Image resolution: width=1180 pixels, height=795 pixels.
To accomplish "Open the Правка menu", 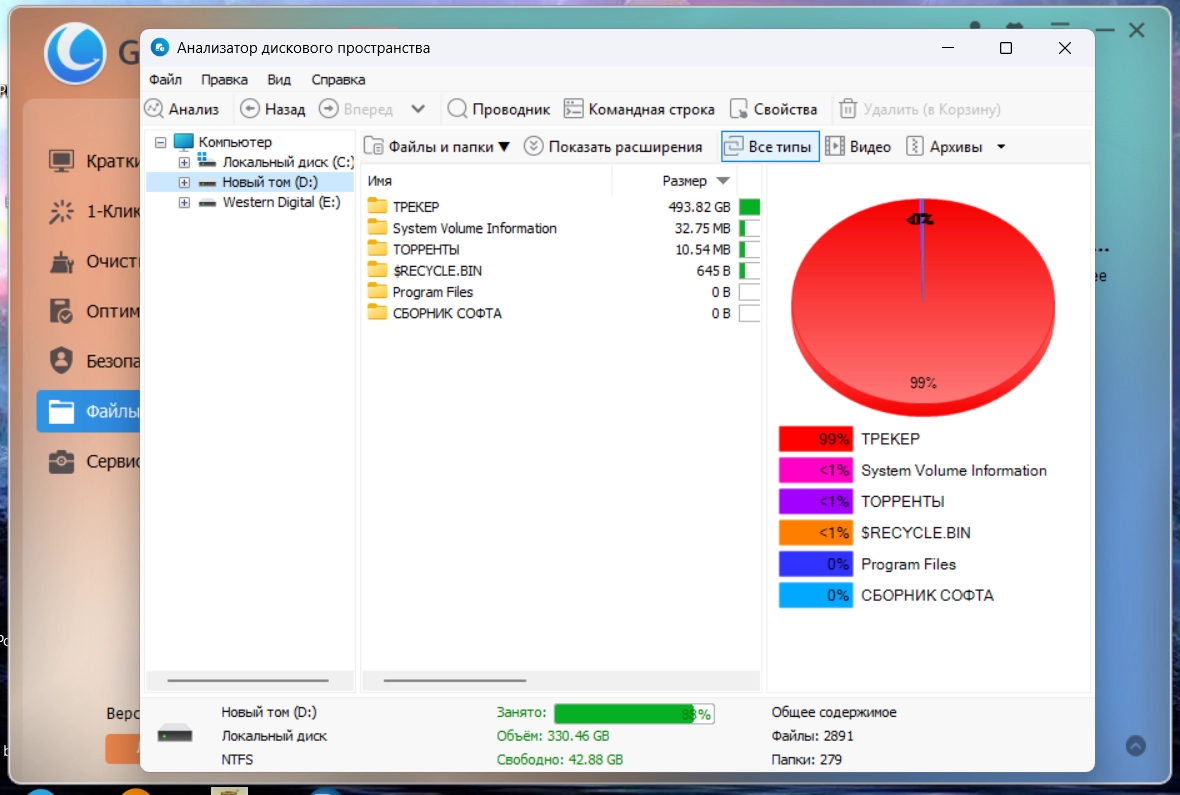I will click(x=224, y=80).
